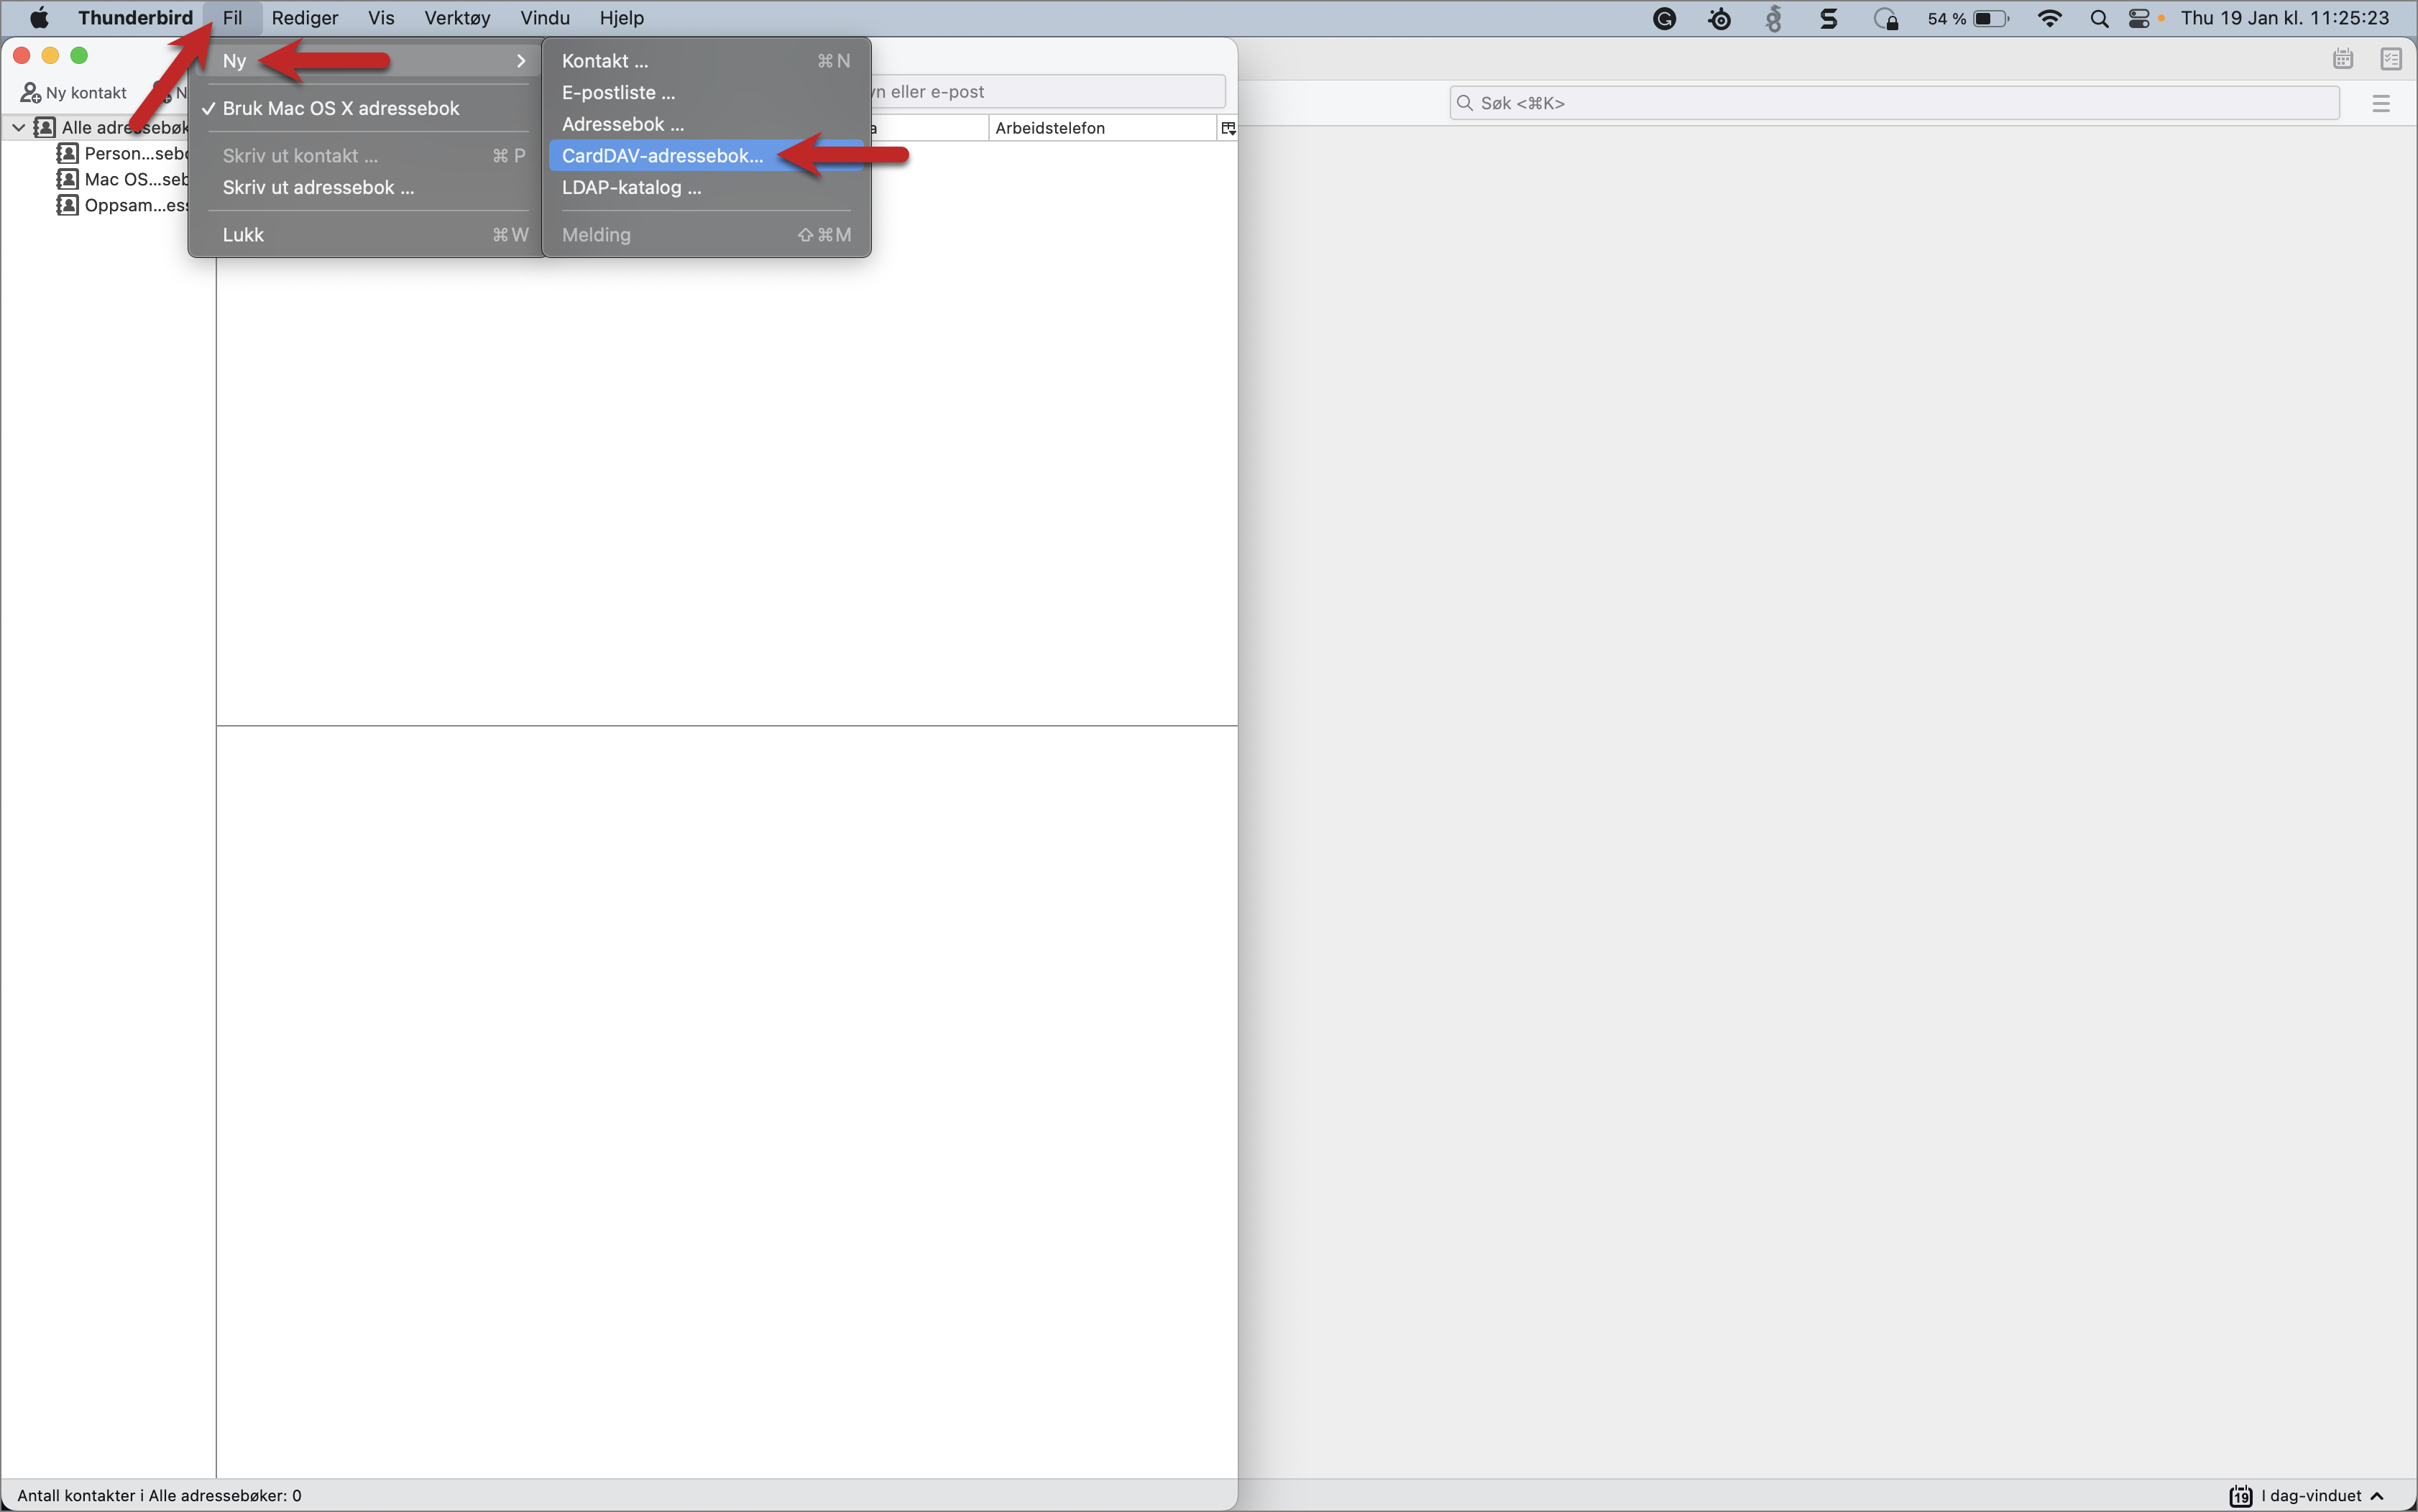Click the I dag-vinduet label
The width and height of the screenshot is (2418, 1512).
pos(2311,1496)
